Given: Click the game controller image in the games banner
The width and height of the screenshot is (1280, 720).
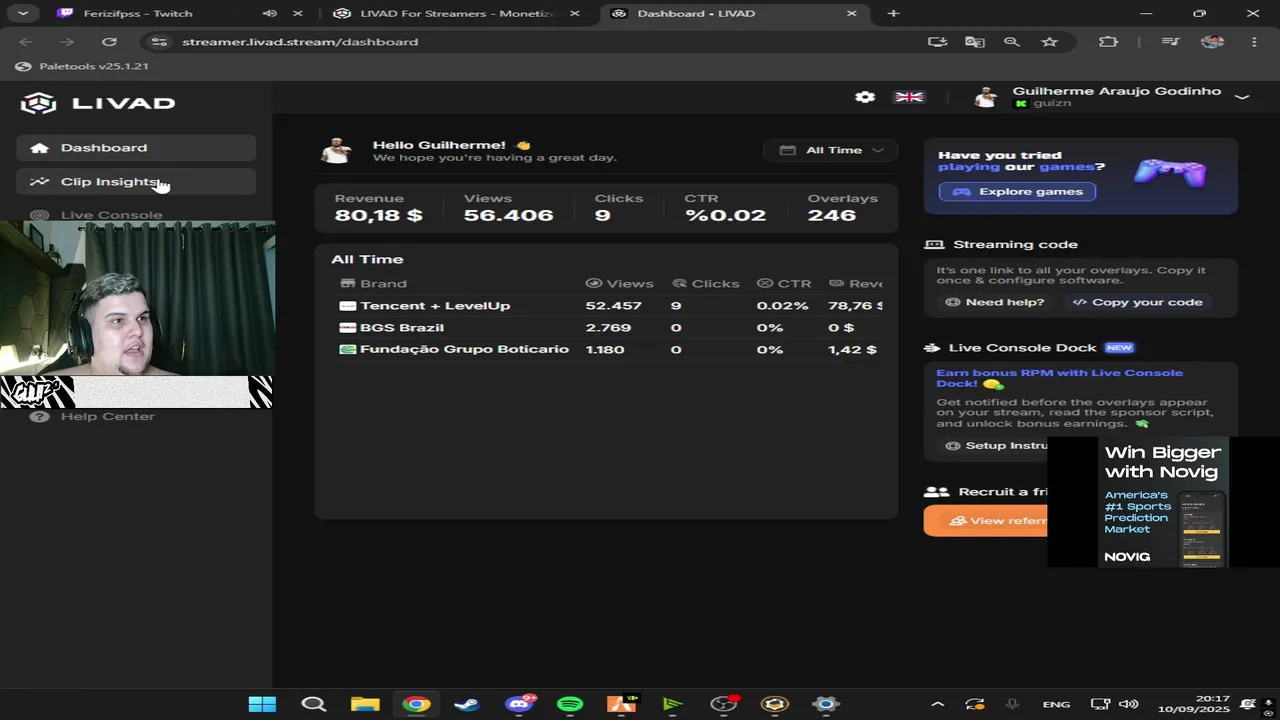Looking at the screenshot, I should [x=1169, y=174].
